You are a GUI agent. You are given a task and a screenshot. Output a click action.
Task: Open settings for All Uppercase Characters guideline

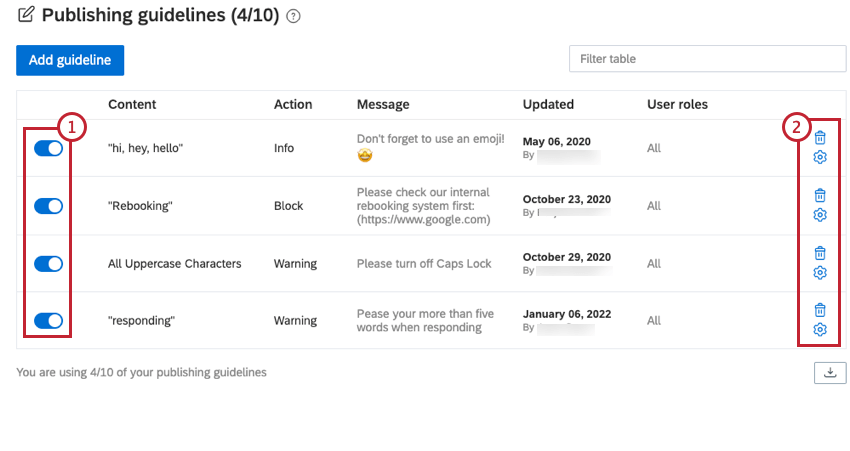[x=820, y=273]
